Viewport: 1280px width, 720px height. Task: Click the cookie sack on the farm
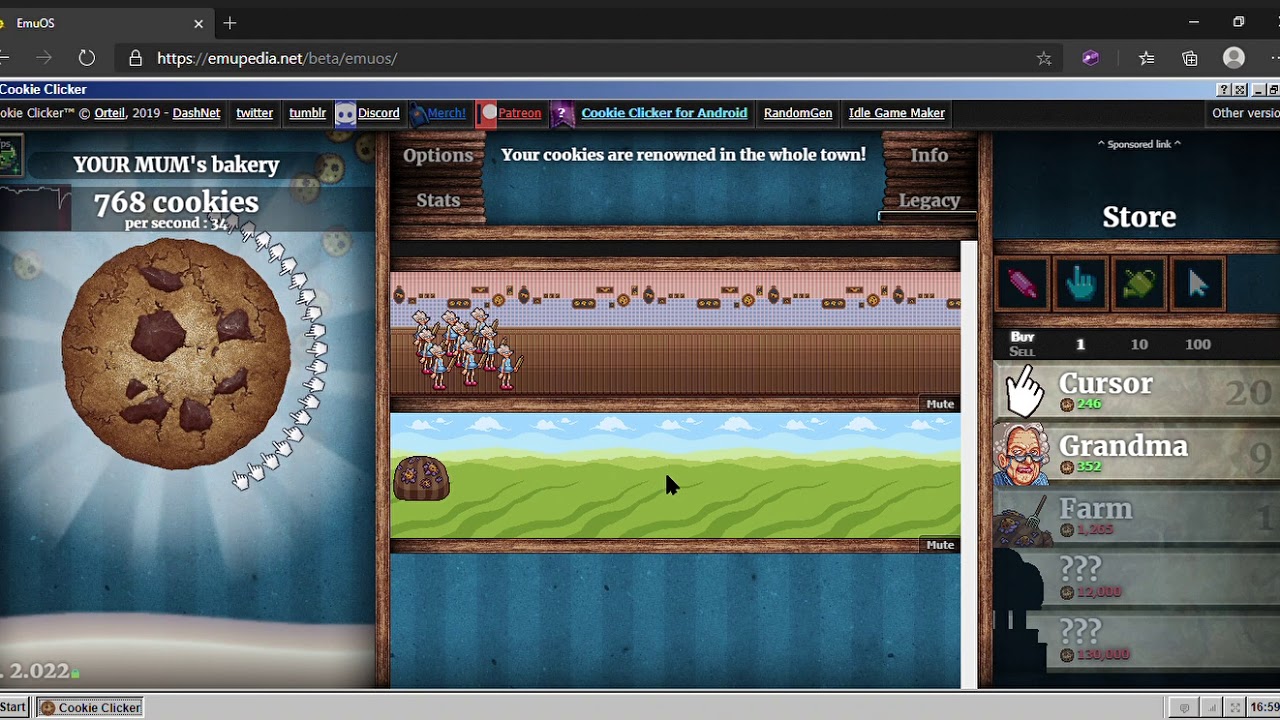point(421,478)
